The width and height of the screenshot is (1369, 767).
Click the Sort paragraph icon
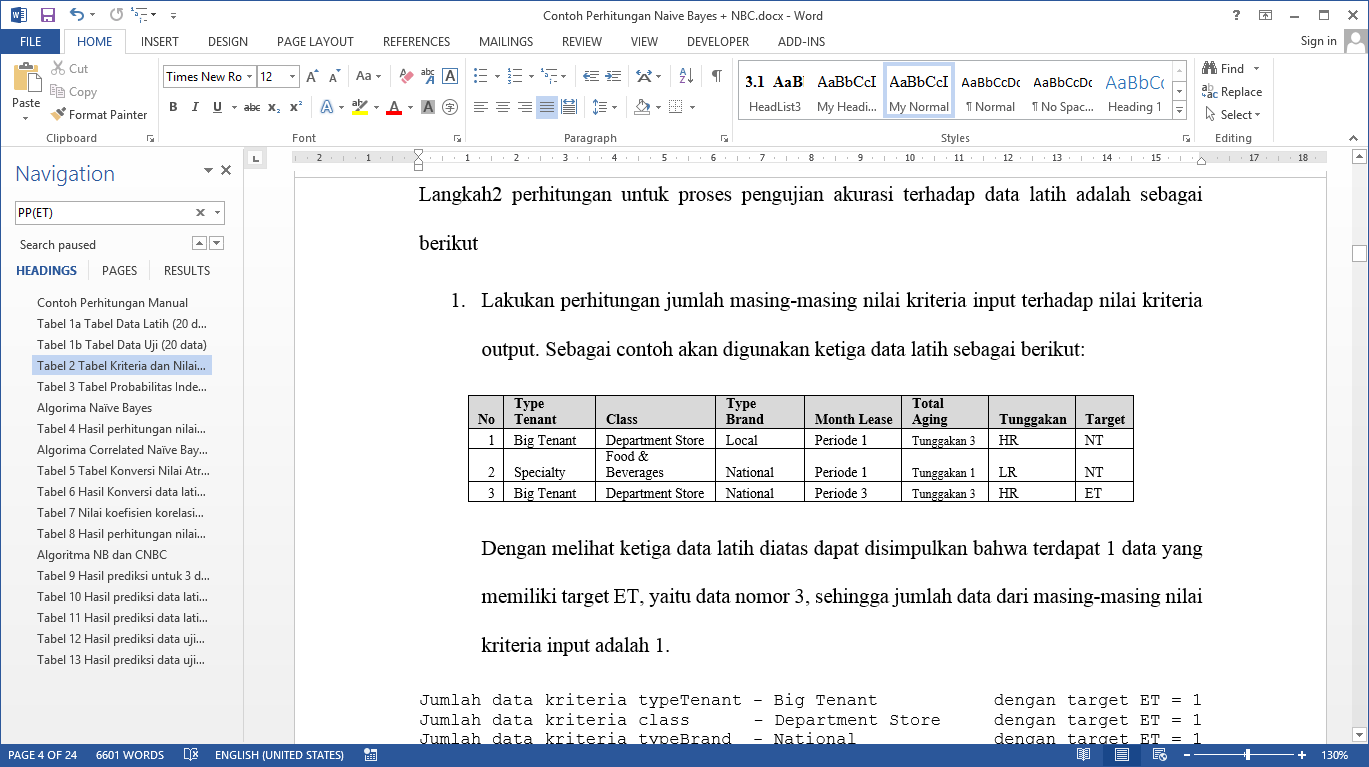(686, 76)
